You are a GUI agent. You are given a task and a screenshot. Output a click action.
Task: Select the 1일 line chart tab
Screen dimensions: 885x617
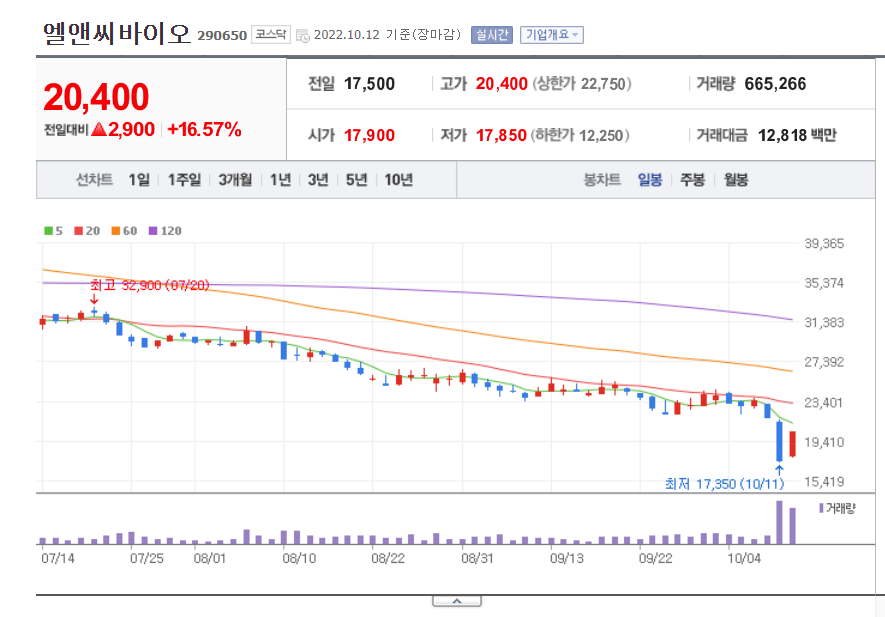(x=139, y=180)
